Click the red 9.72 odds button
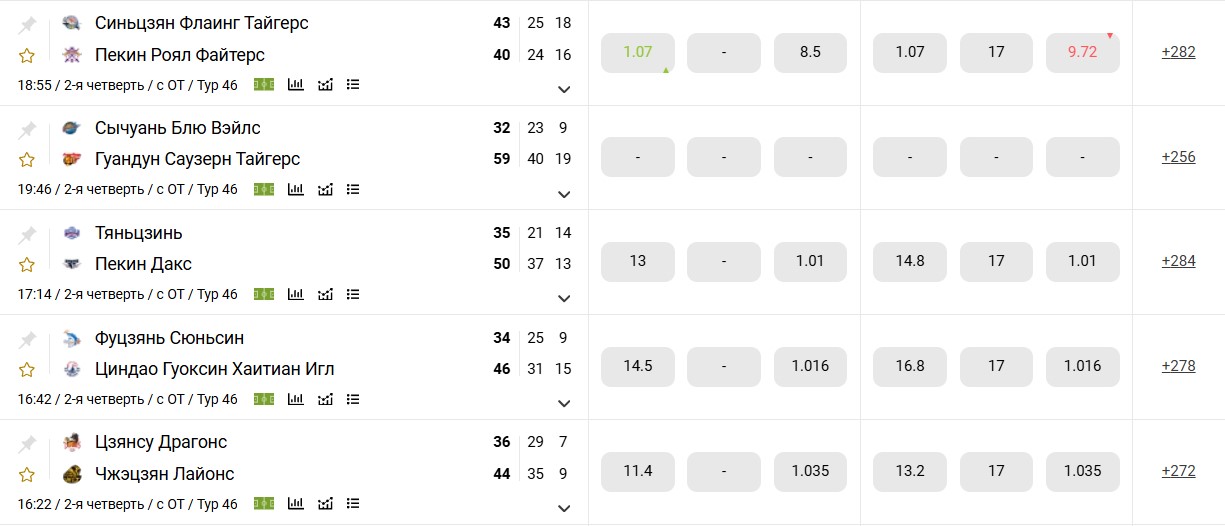 1082,52
